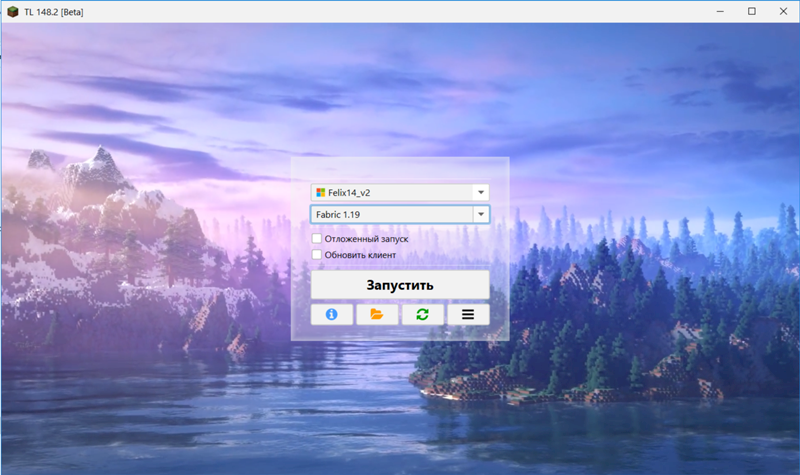Expand the Fabric 1.19 version dropdown arrow
Screen dimensions: 800x475
481,214
